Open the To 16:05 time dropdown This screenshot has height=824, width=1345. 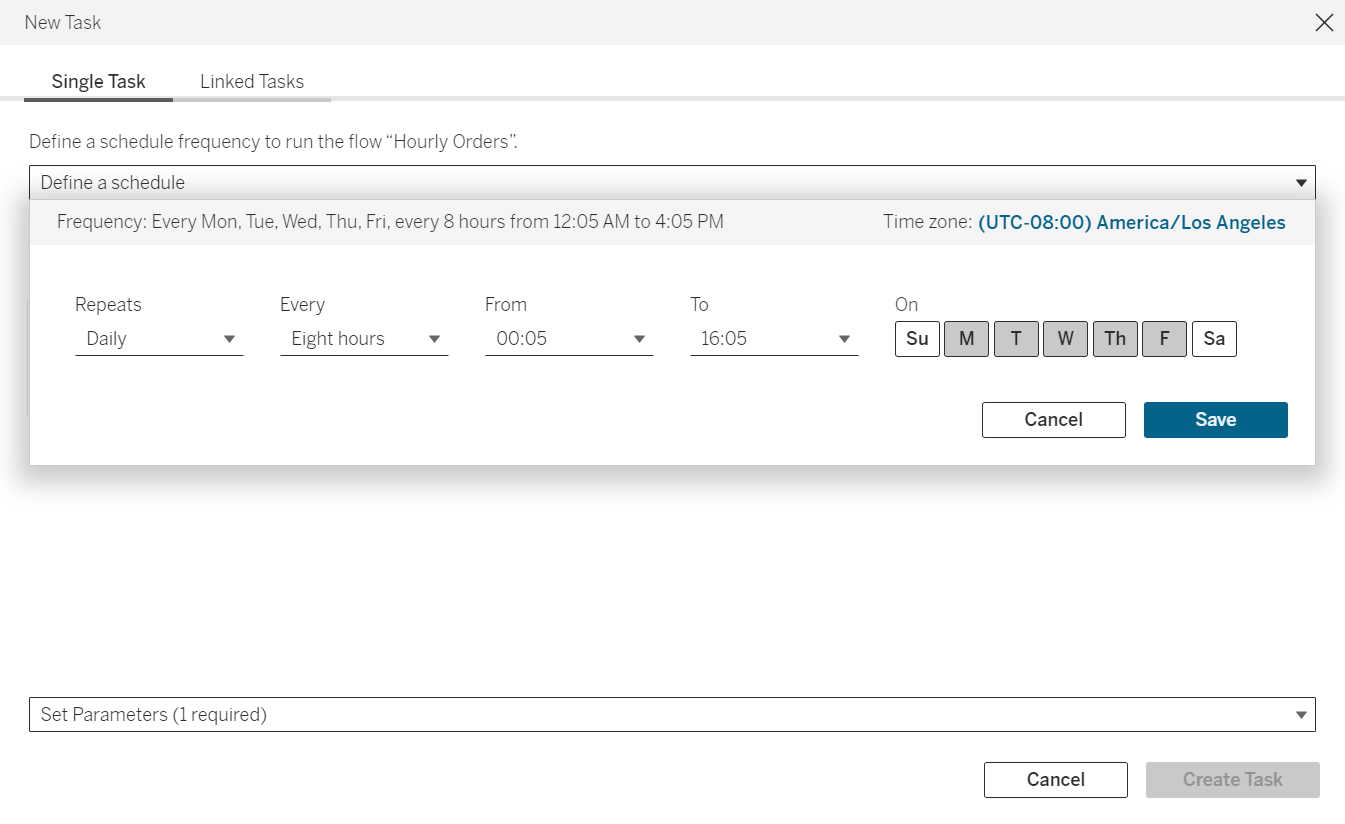774,339
